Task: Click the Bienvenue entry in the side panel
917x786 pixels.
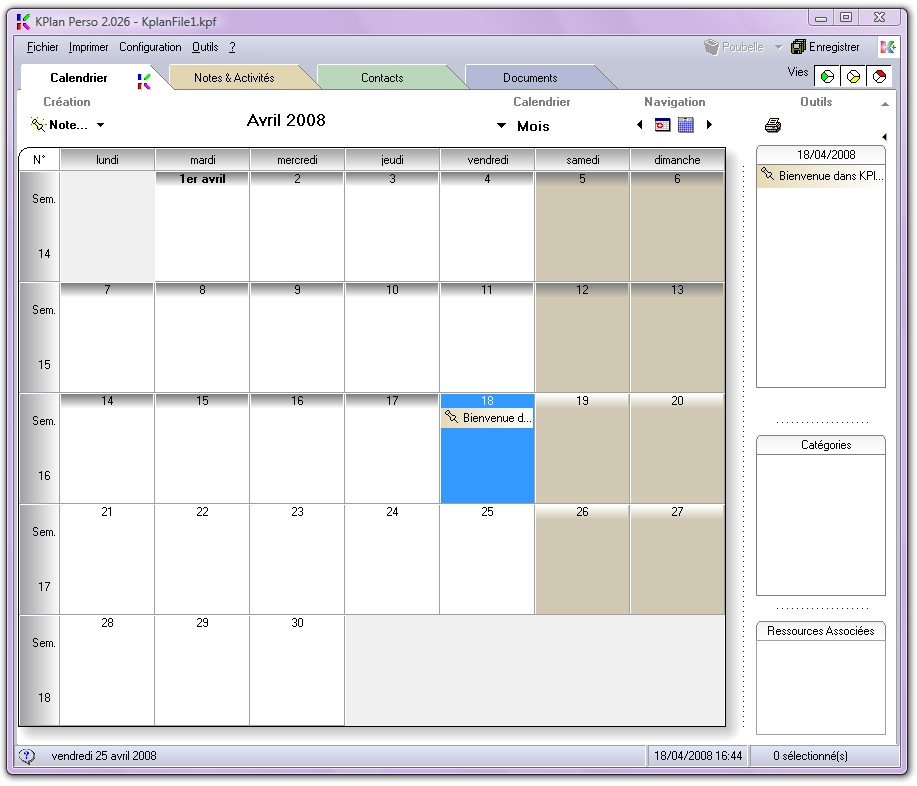Action: coord(821,176)
